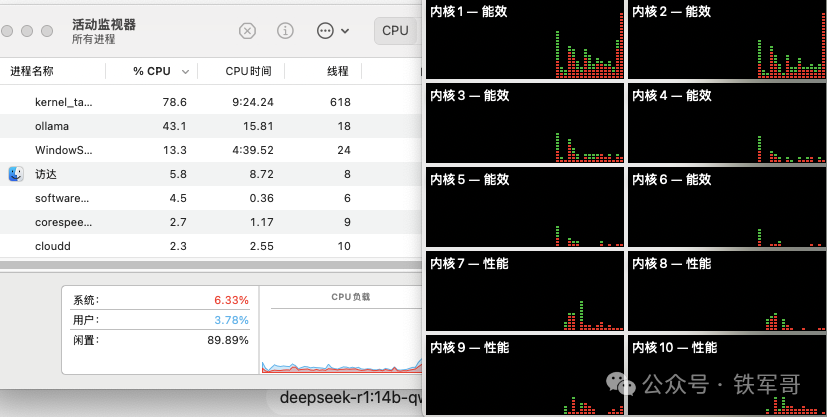Viewport: 827px width, 417px height.
Task: Click the stop process icon in the toolbar
Action: (x=247, y=31)
